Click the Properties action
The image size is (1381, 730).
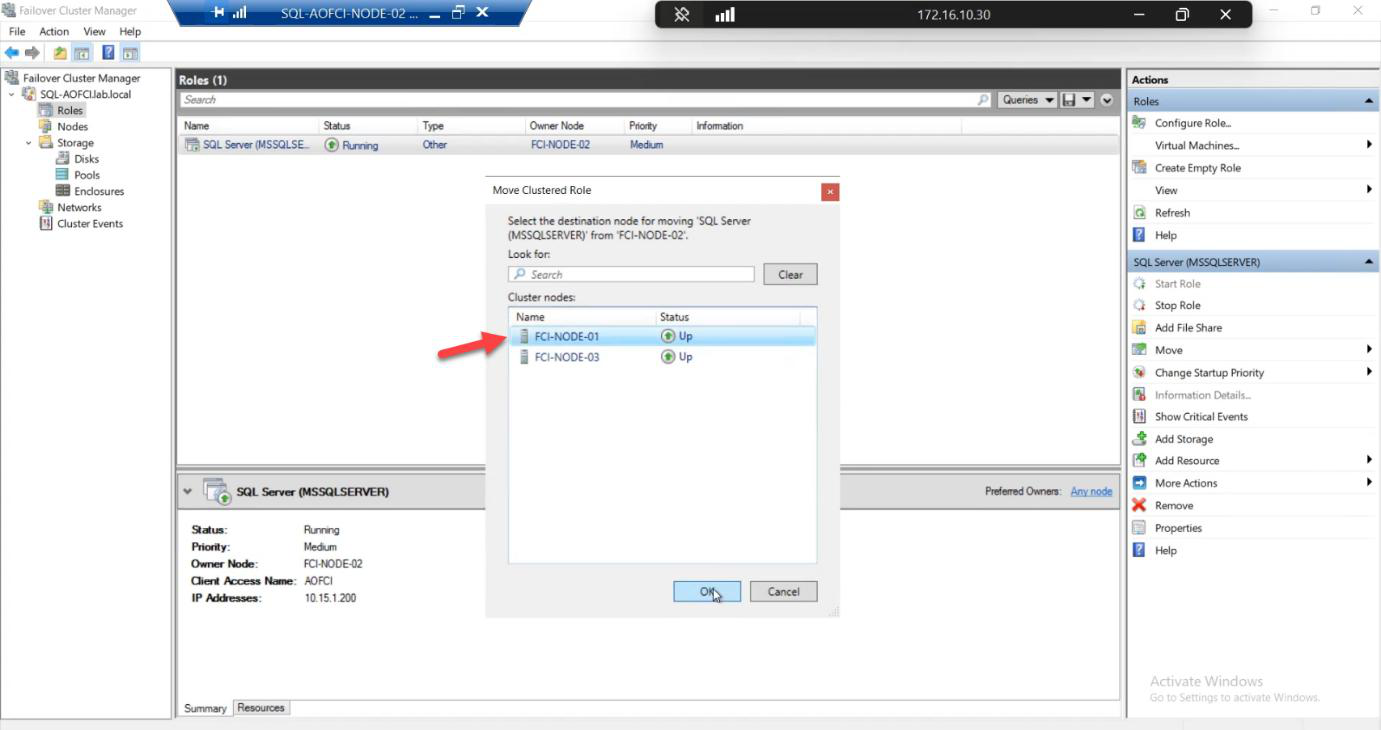1177,528
